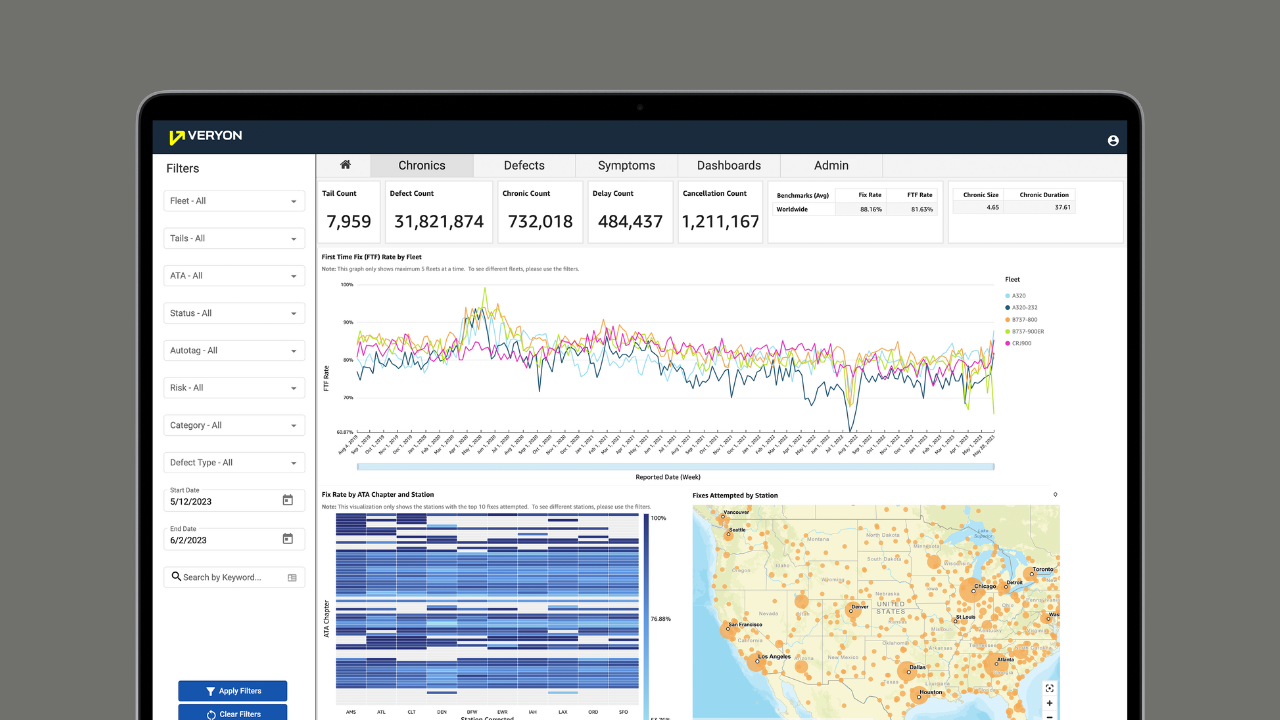Recenter the map with the focus icon
Viewport: 1280px width, 720px height.
tap(1049, 688)
